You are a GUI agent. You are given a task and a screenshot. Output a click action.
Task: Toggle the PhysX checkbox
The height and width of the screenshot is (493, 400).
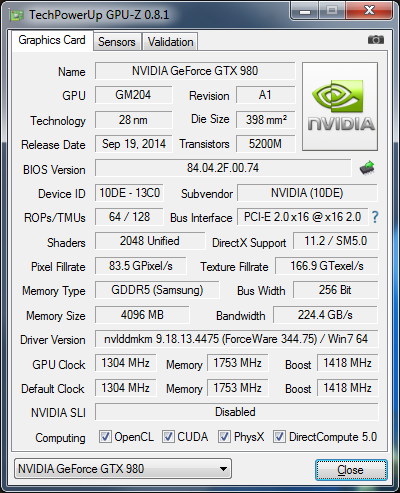coord(224,436)
